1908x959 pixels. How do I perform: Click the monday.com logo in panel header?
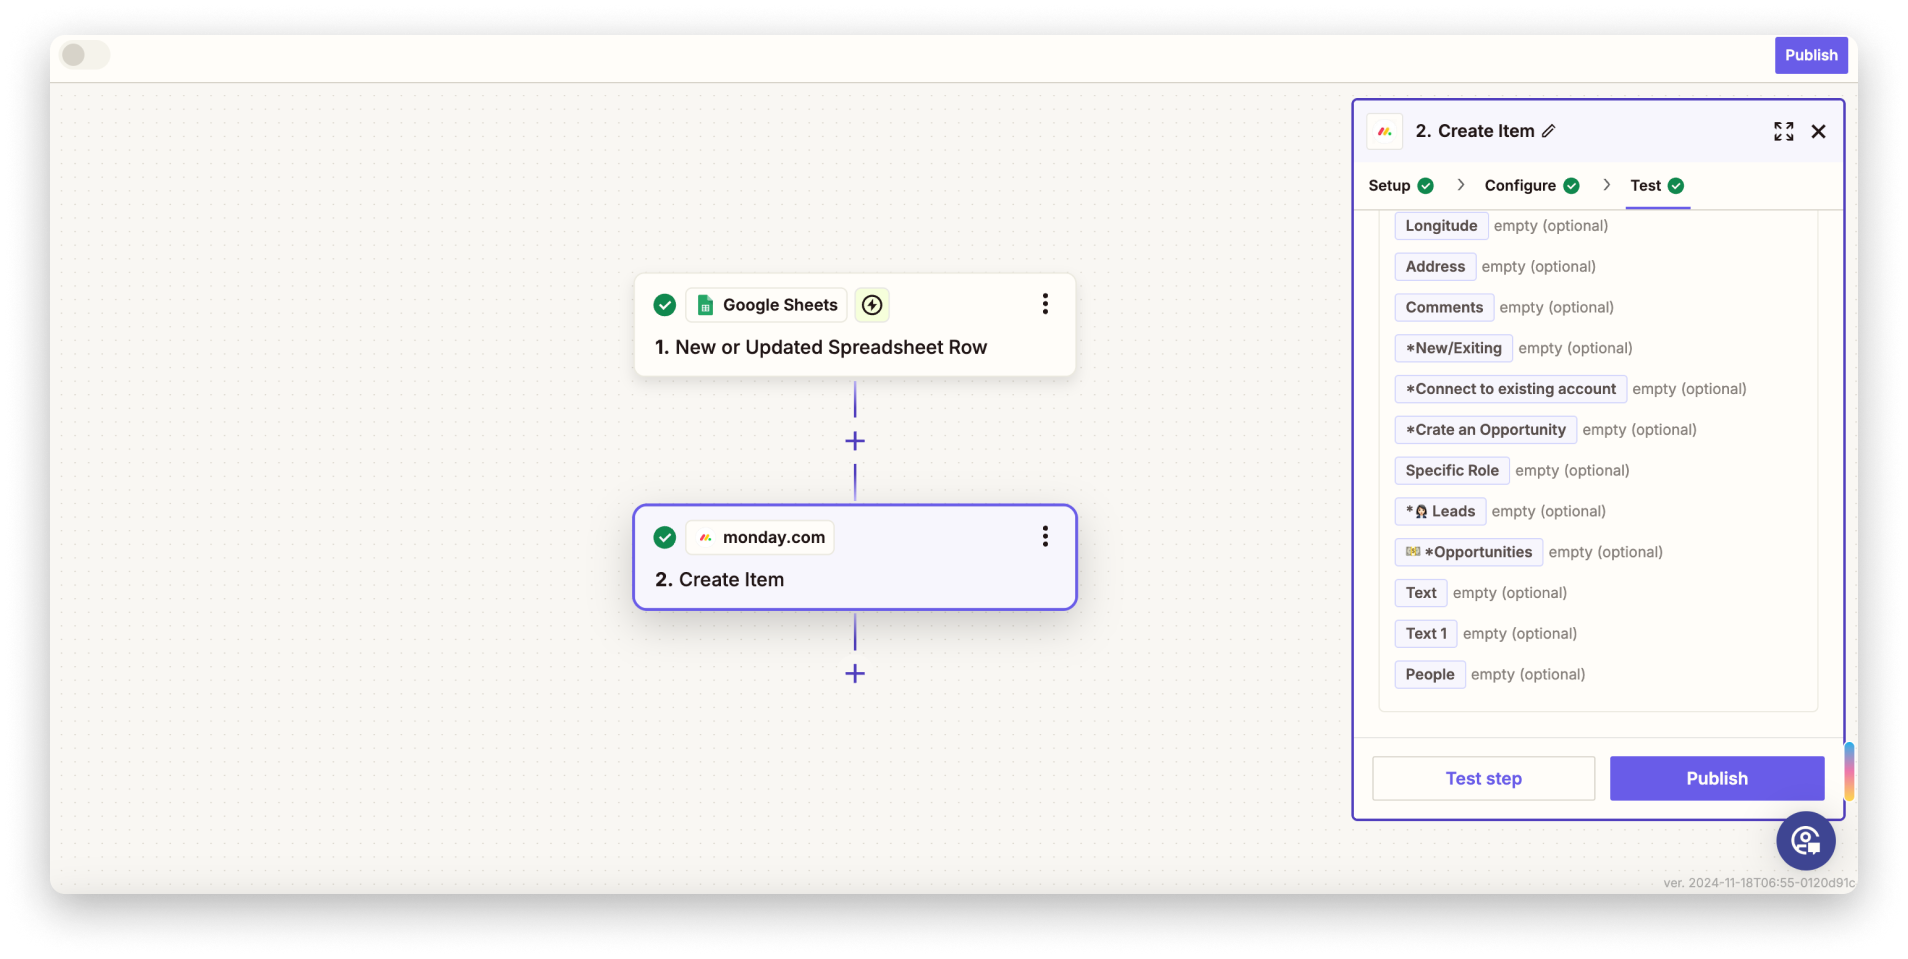(1385, 131)
